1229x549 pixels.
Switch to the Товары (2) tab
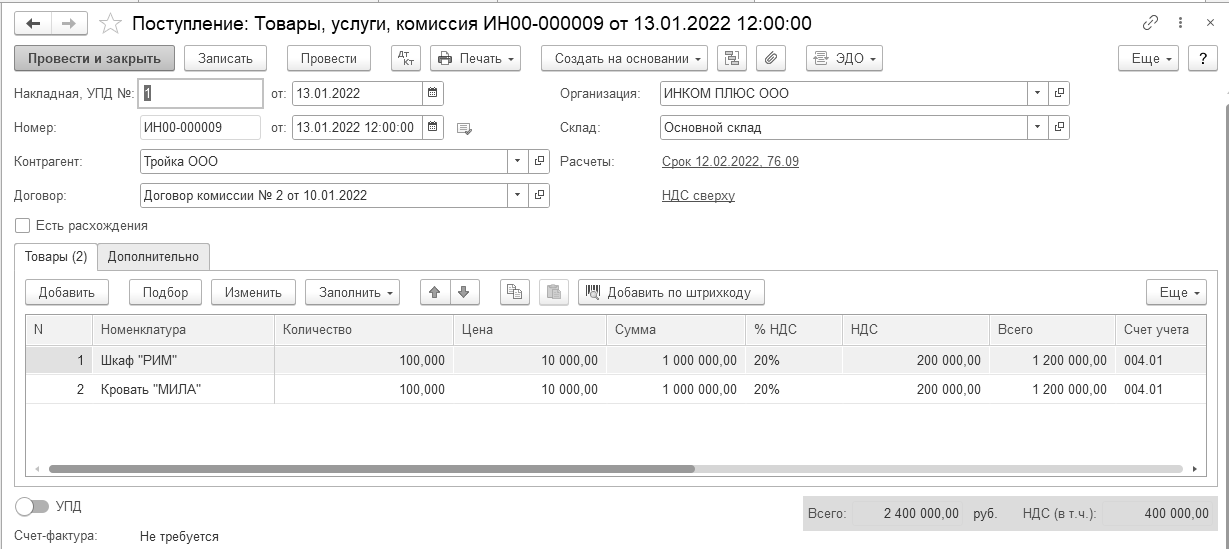tap(56, 257)
